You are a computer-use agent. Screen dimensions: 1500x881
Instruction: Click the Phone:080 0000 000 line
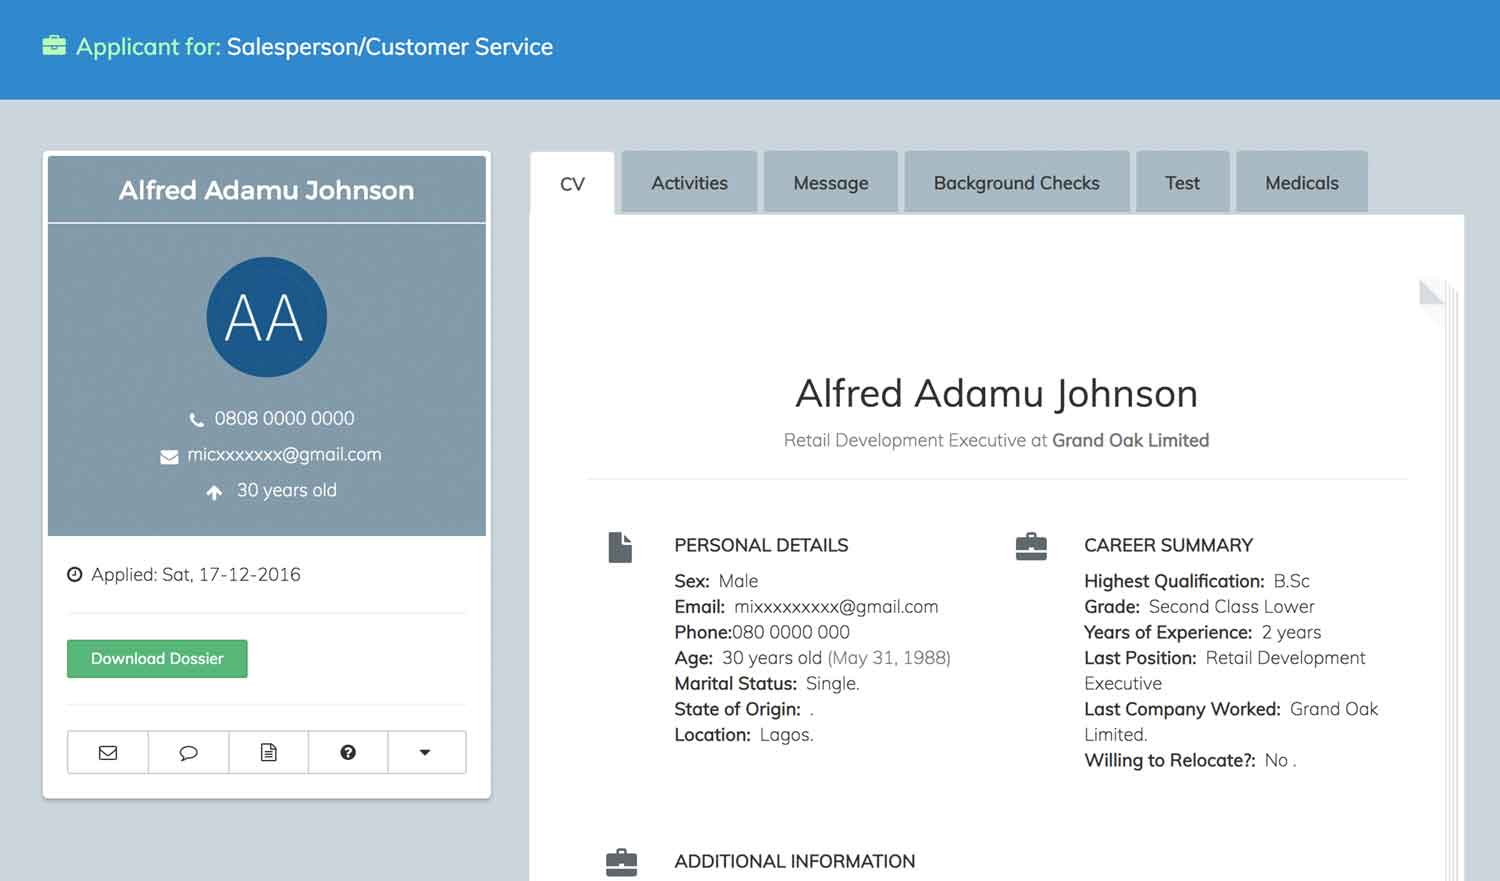click(762, 632)
